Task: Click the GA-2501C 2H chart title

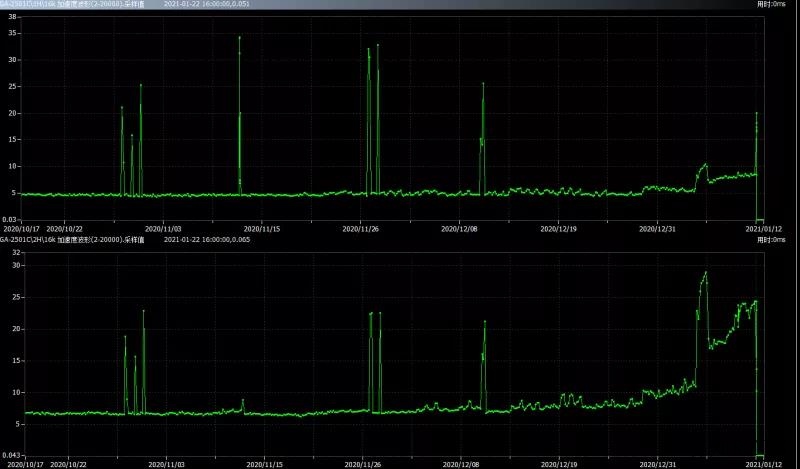Action: click(68, 240)
